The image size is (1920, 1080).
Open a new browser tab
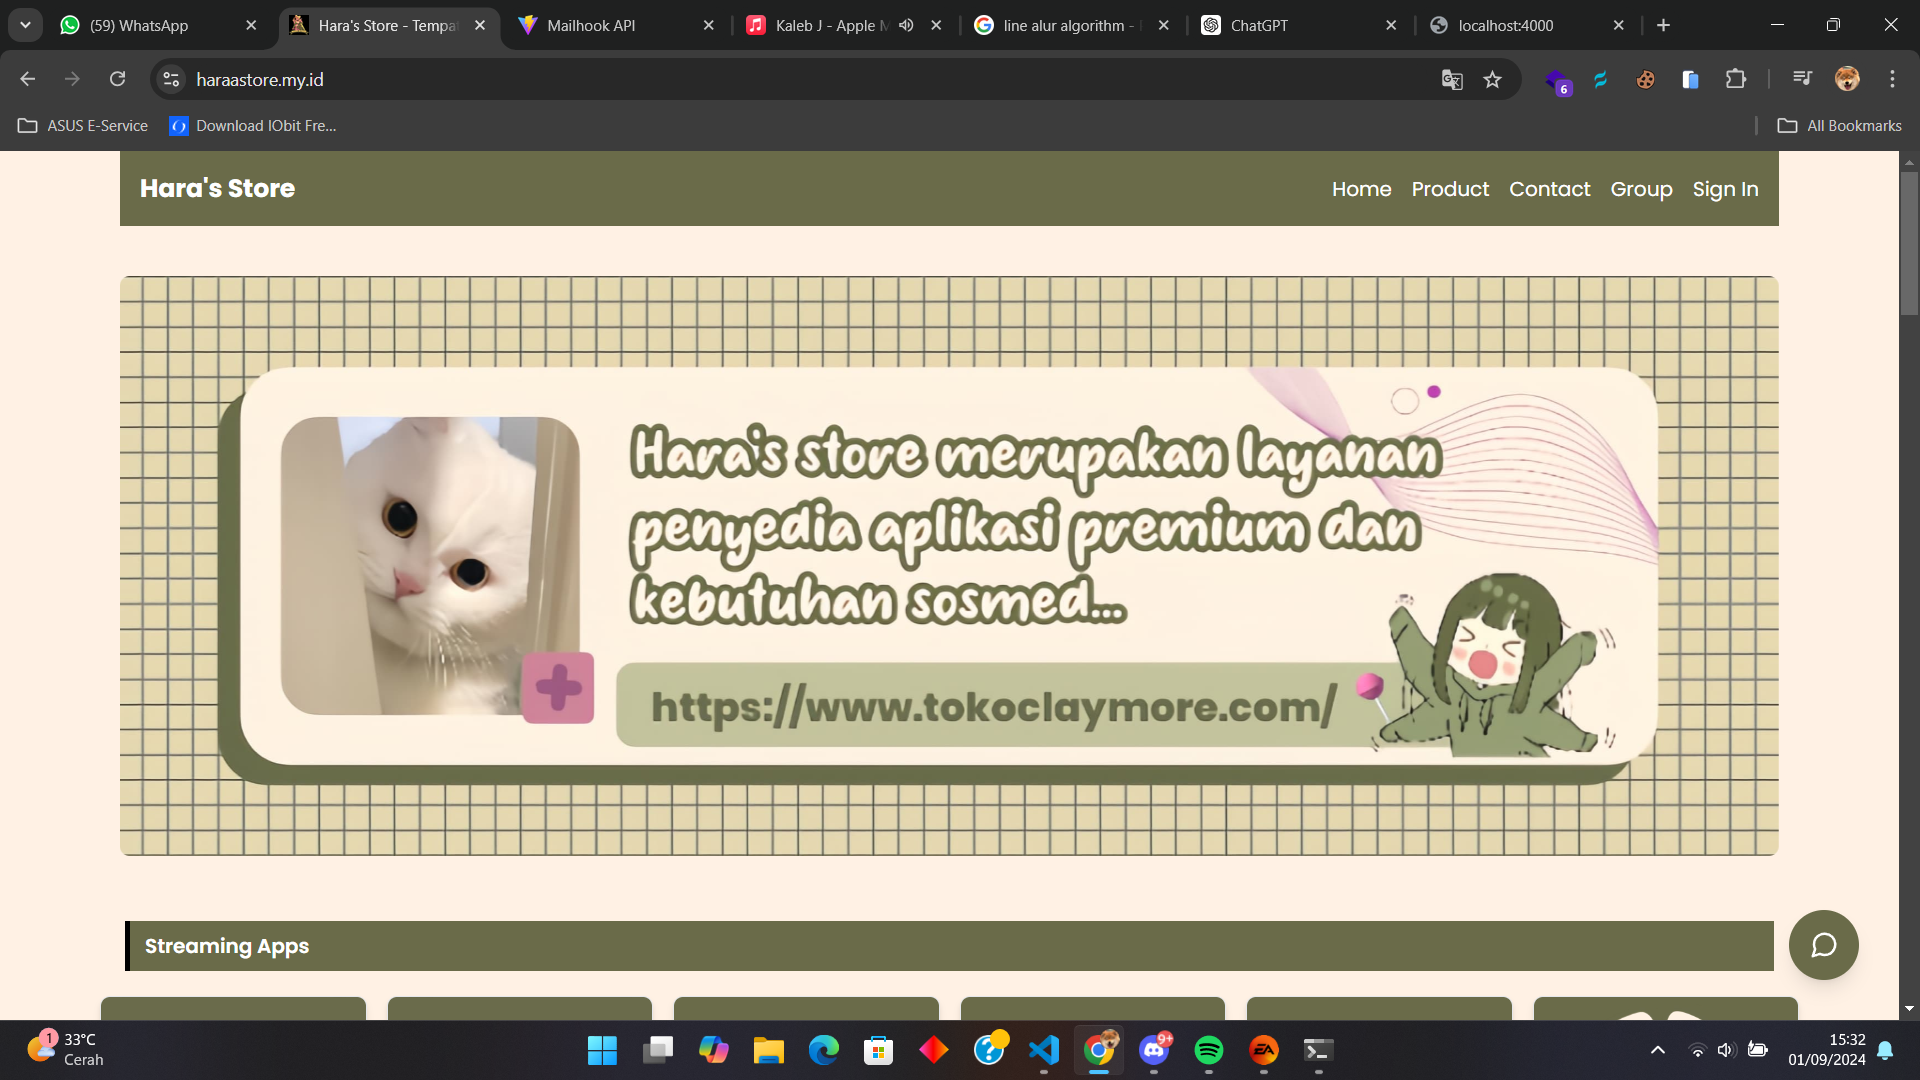[x=1663, y=25]
